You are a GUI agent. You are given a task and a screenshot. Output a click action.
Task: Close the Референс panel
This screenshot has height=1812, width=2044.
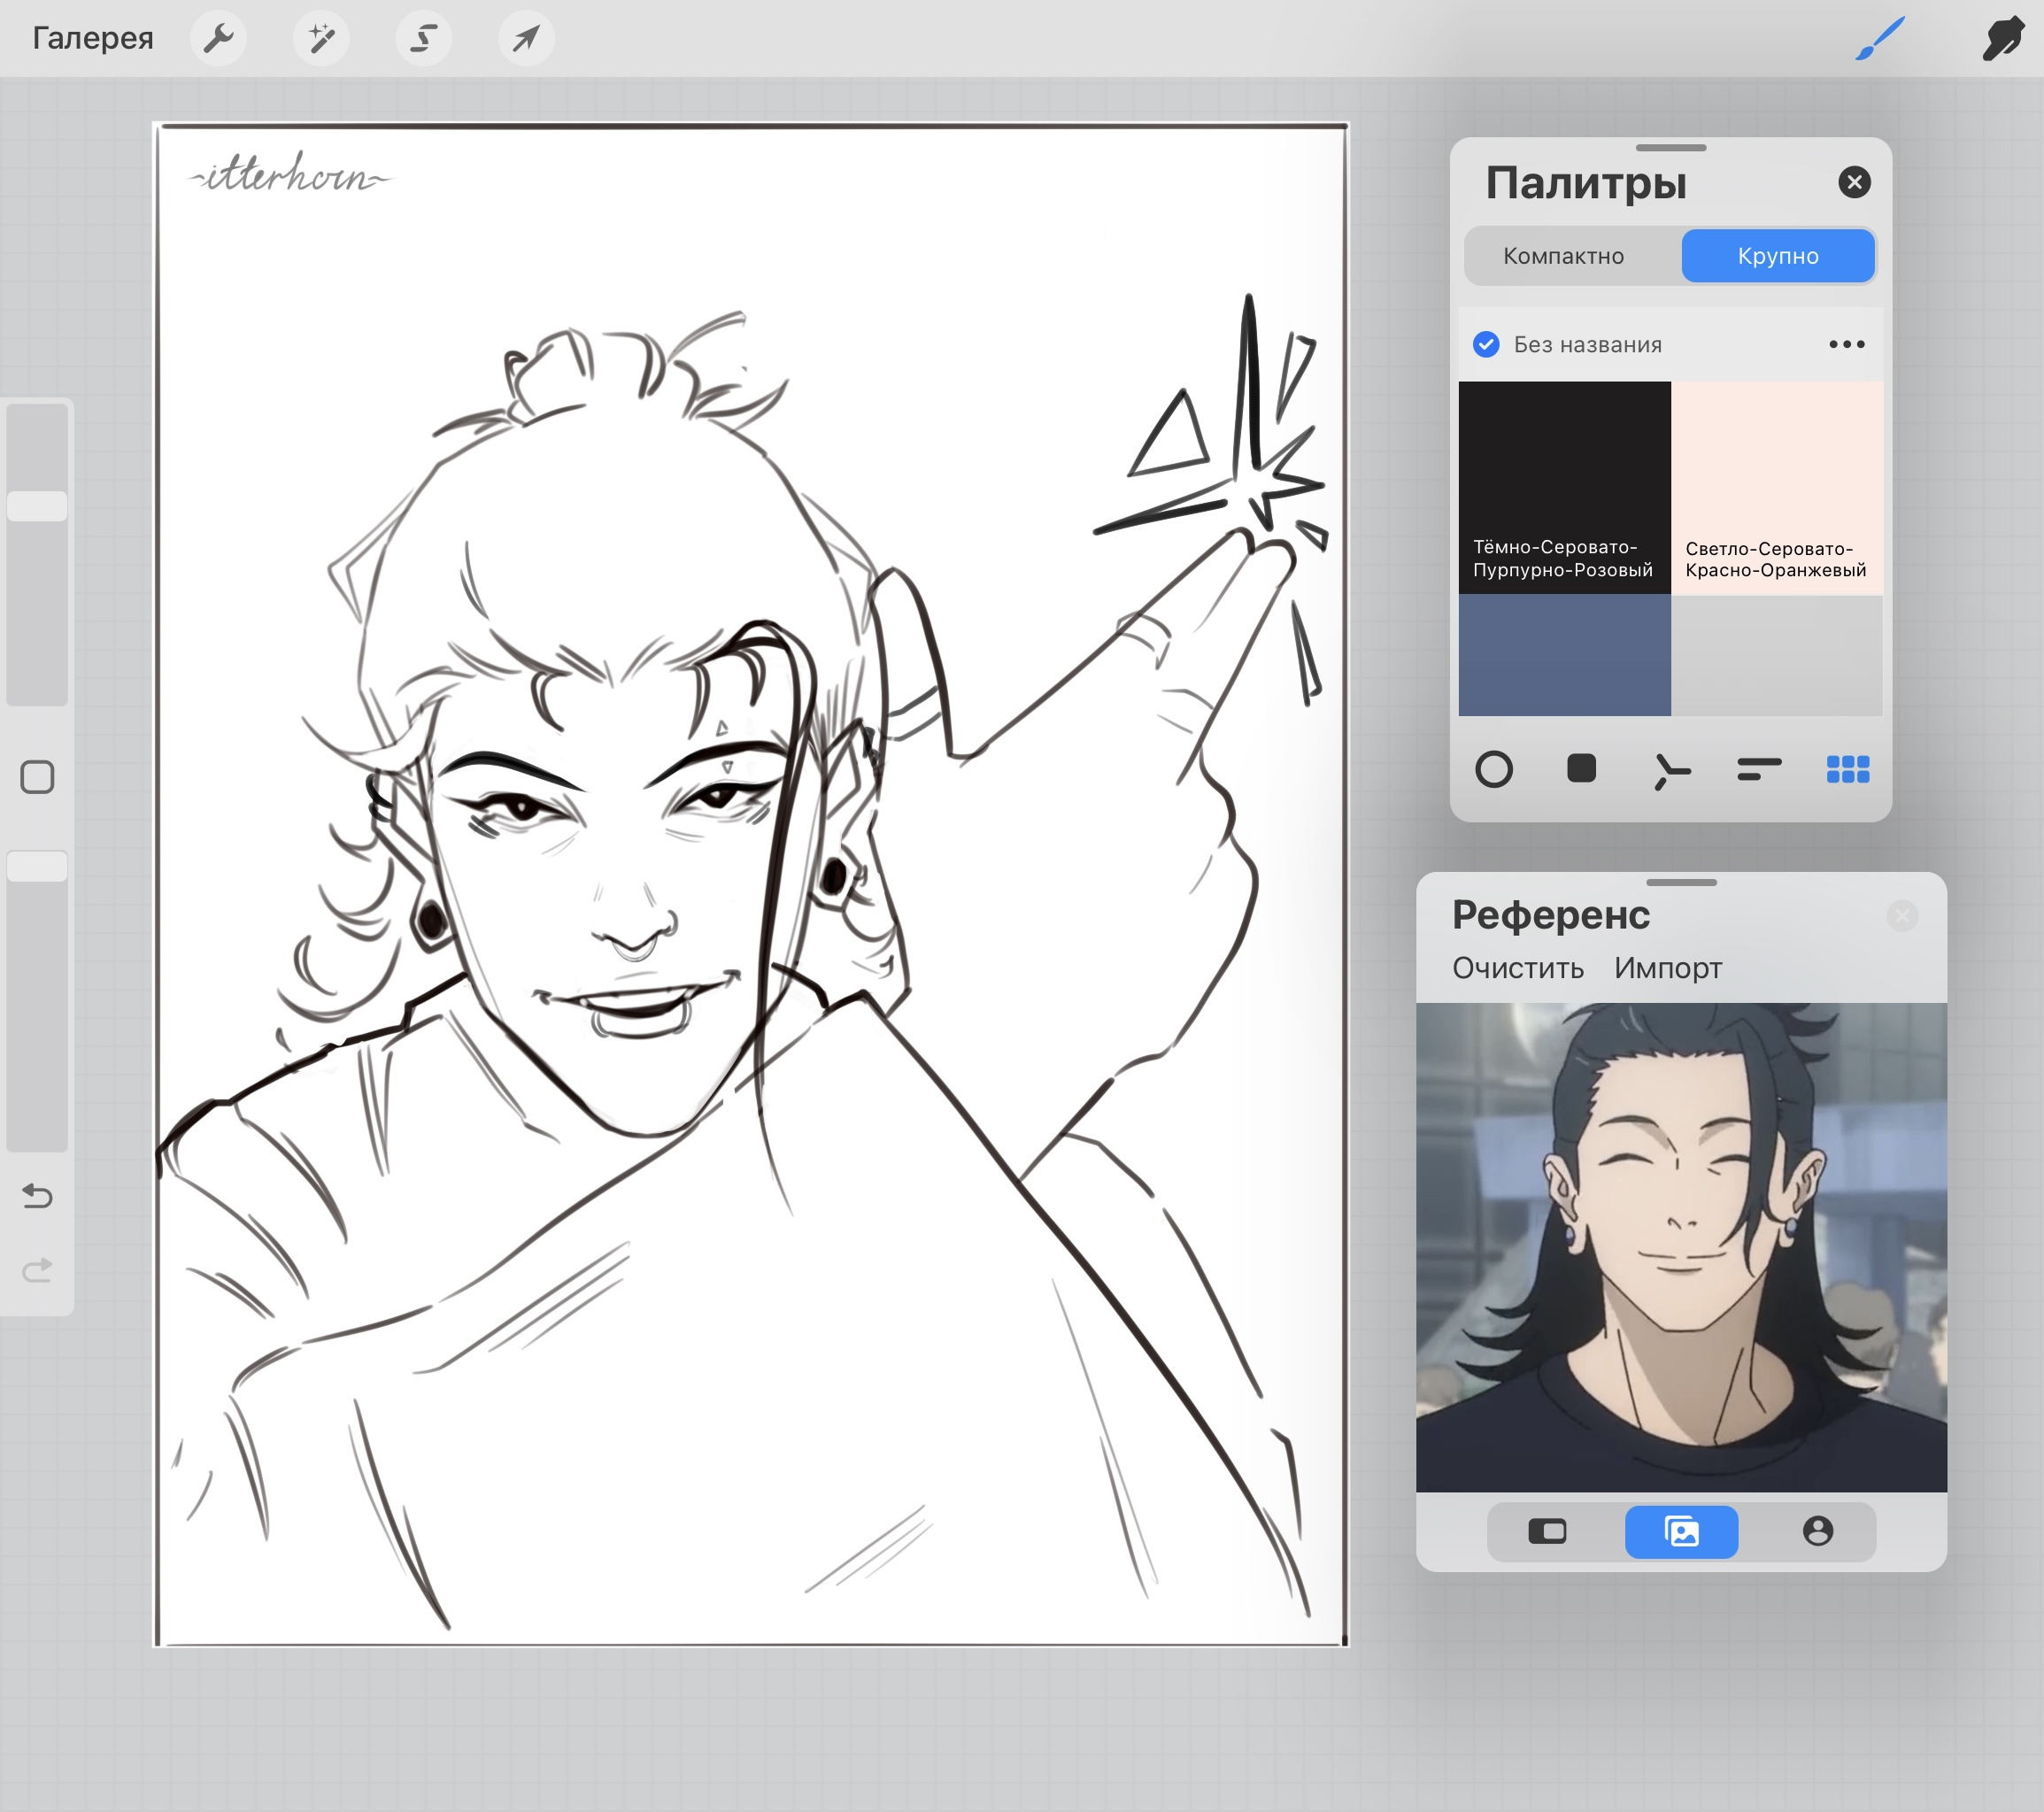(x=1902, y=915)
